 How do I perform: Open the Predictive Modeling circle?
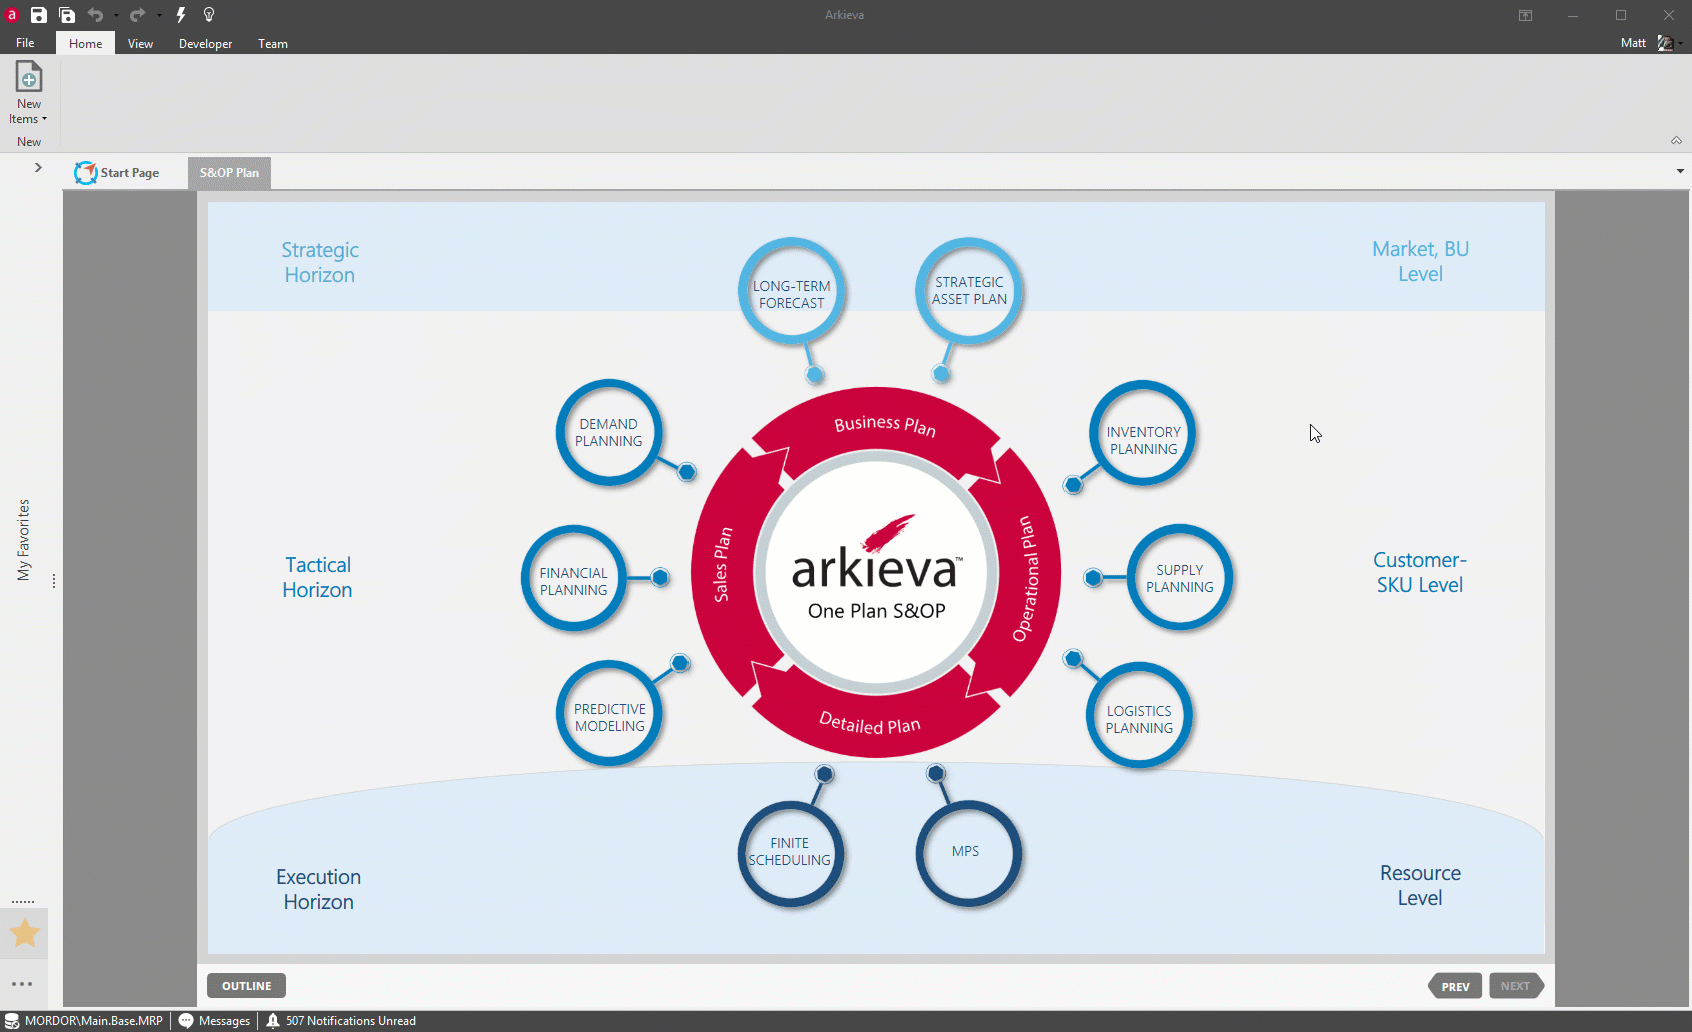click(x=610, y=714)
